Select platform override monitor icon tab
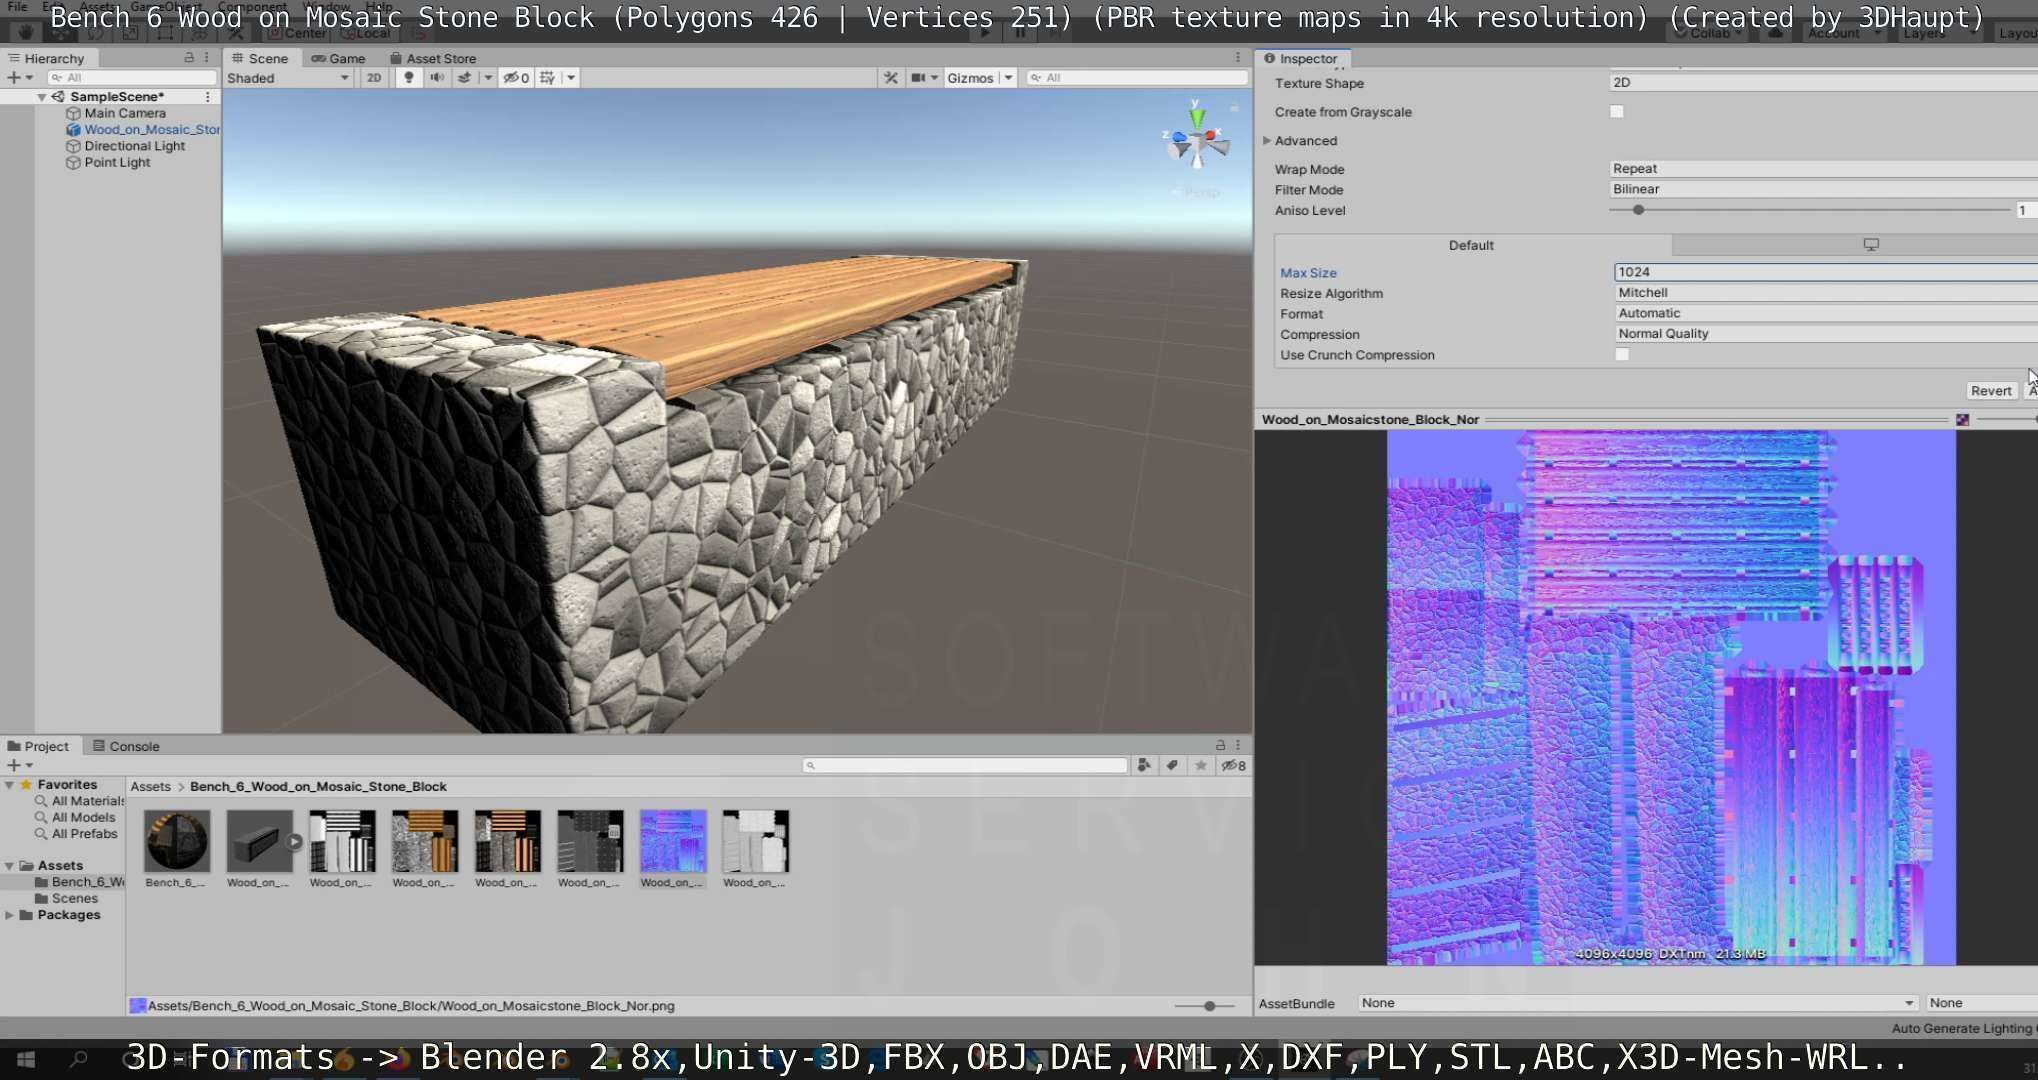2038x1080 pixels. point(1871,245)
